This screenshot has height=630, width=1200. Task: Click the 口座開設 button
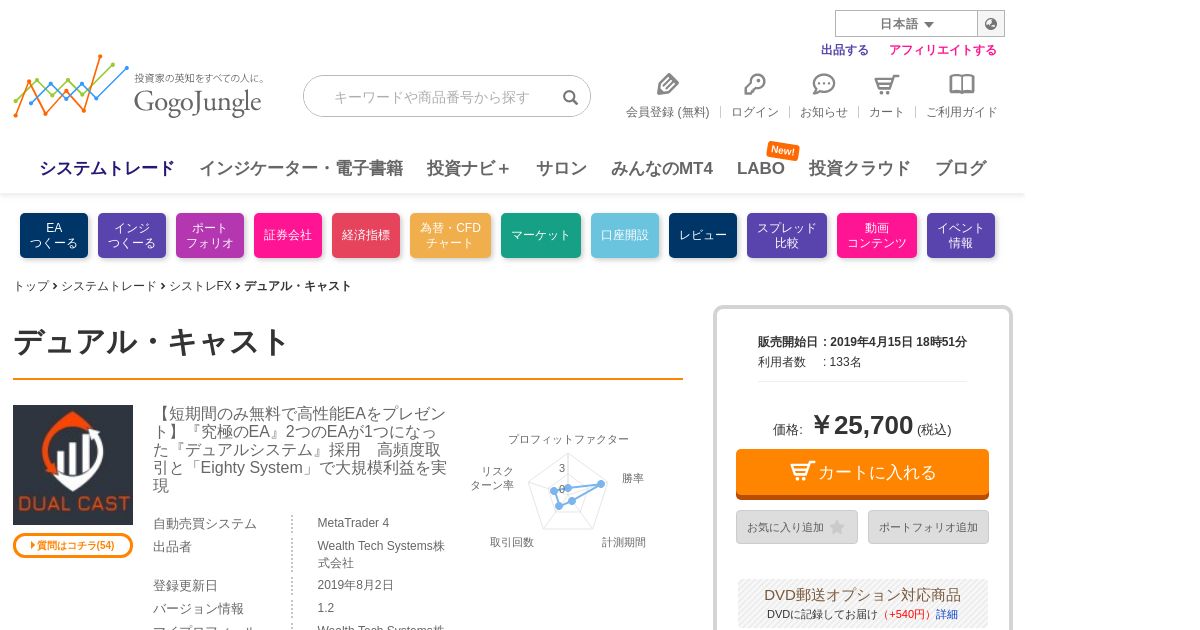click(x=625, y=235)
